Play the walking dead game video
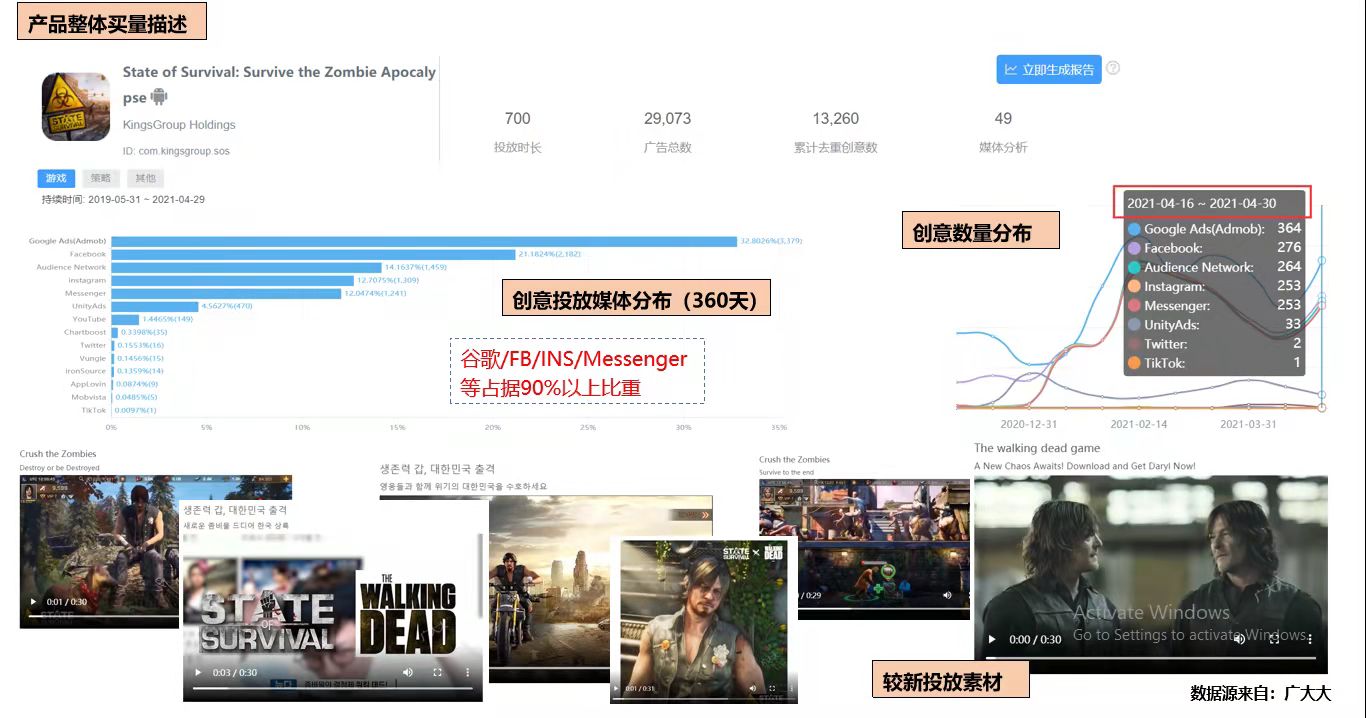This screenshot has height=718, width=1366. point(992,640)
